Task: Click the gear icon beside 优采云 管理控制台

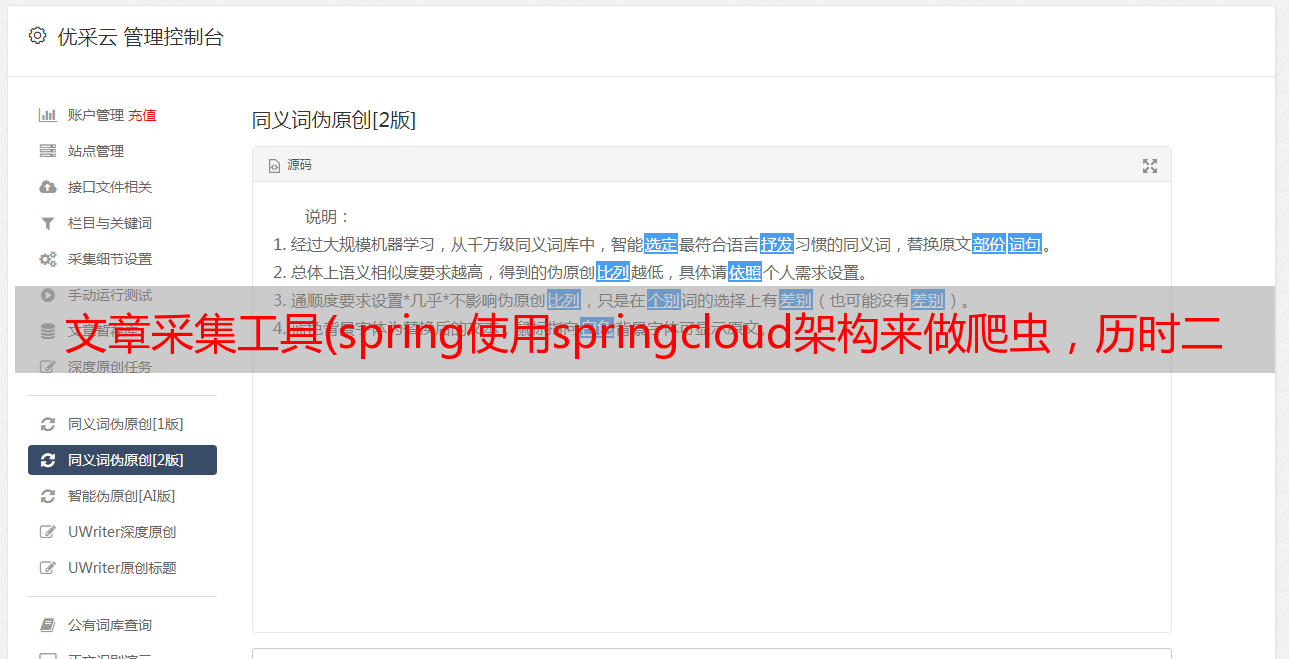Action: pos(37,36)
